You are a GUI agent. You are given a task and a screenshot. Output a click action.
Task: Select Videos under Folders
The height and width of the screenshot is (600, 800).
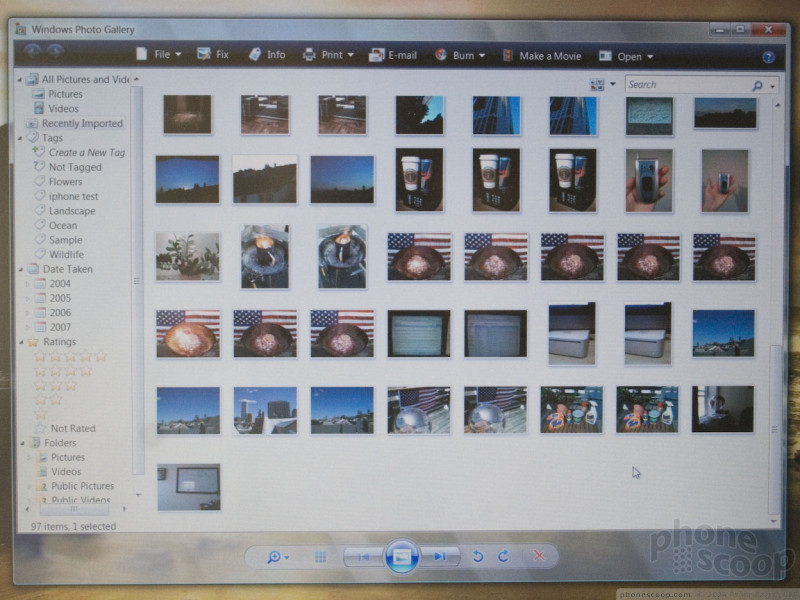coord(66,472)
